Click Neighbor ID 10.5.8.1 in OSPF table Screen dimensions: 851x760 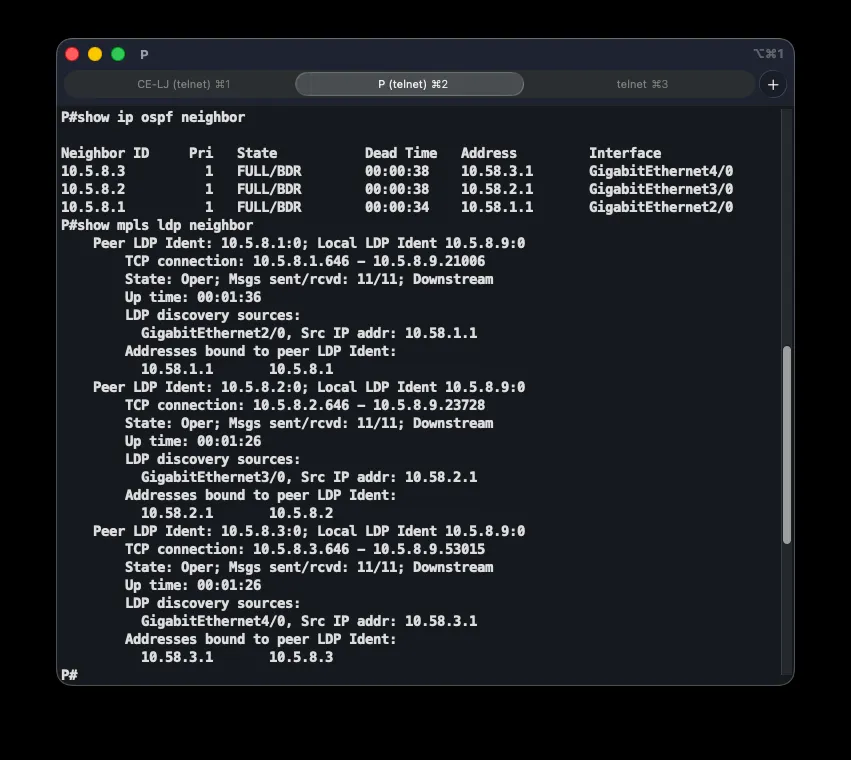93,207
